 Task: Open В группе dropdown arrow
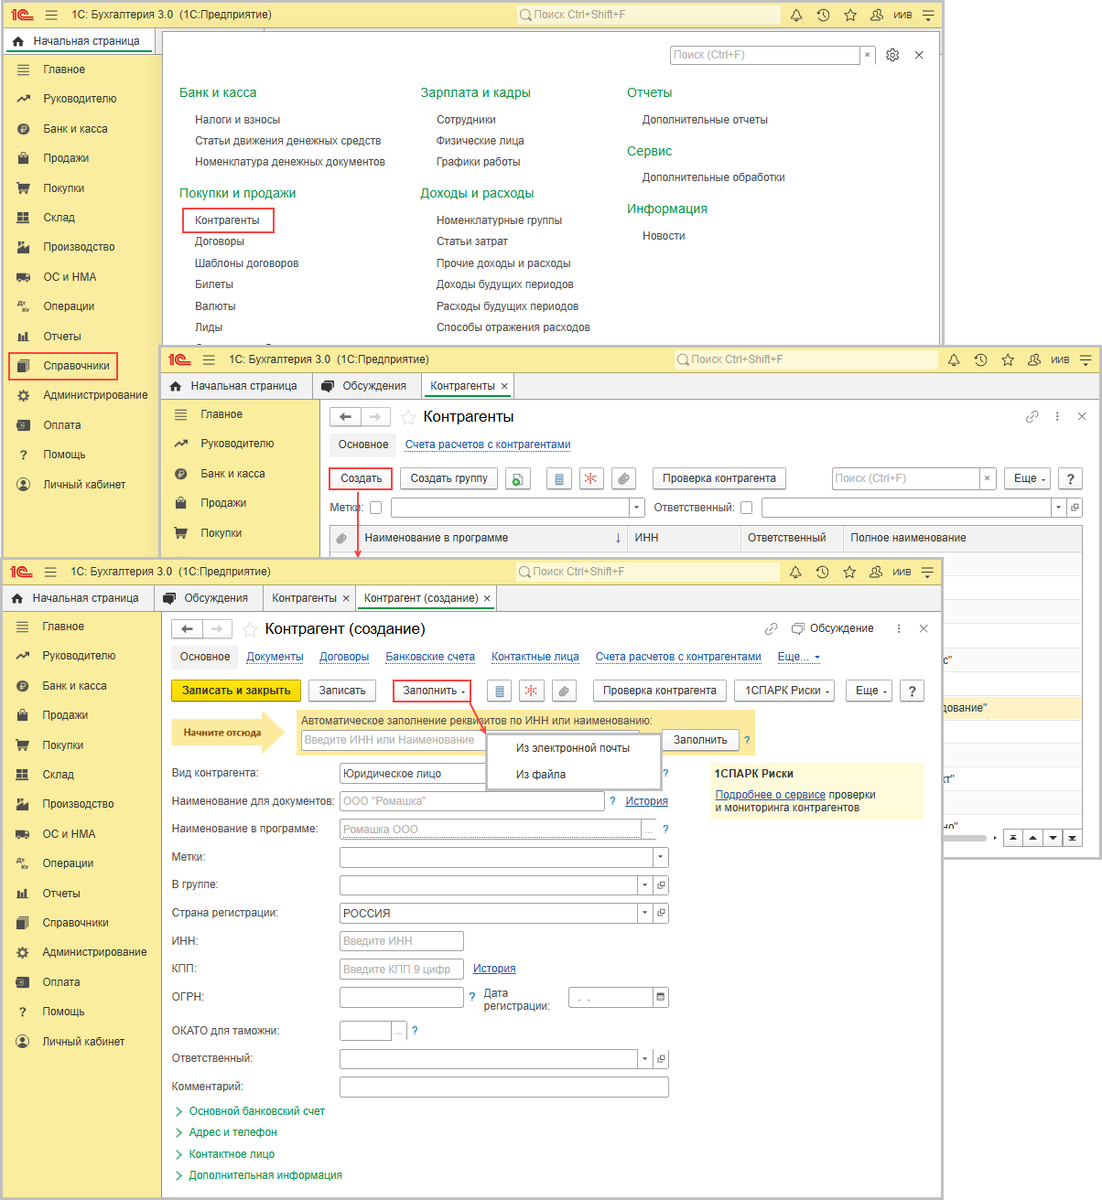(645, 885)
